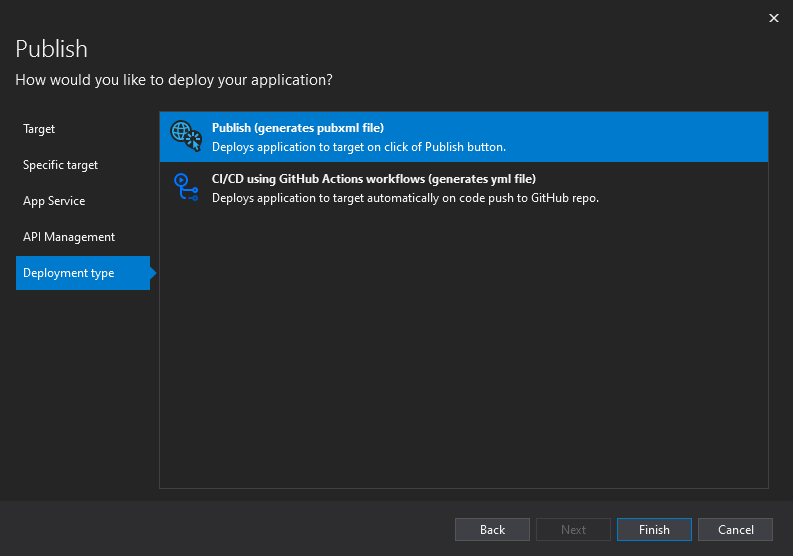Image resolution: width=793 pixels, height=556 pixels.
Task: Jump to the API Management step
Action: (x=69, y=237)
